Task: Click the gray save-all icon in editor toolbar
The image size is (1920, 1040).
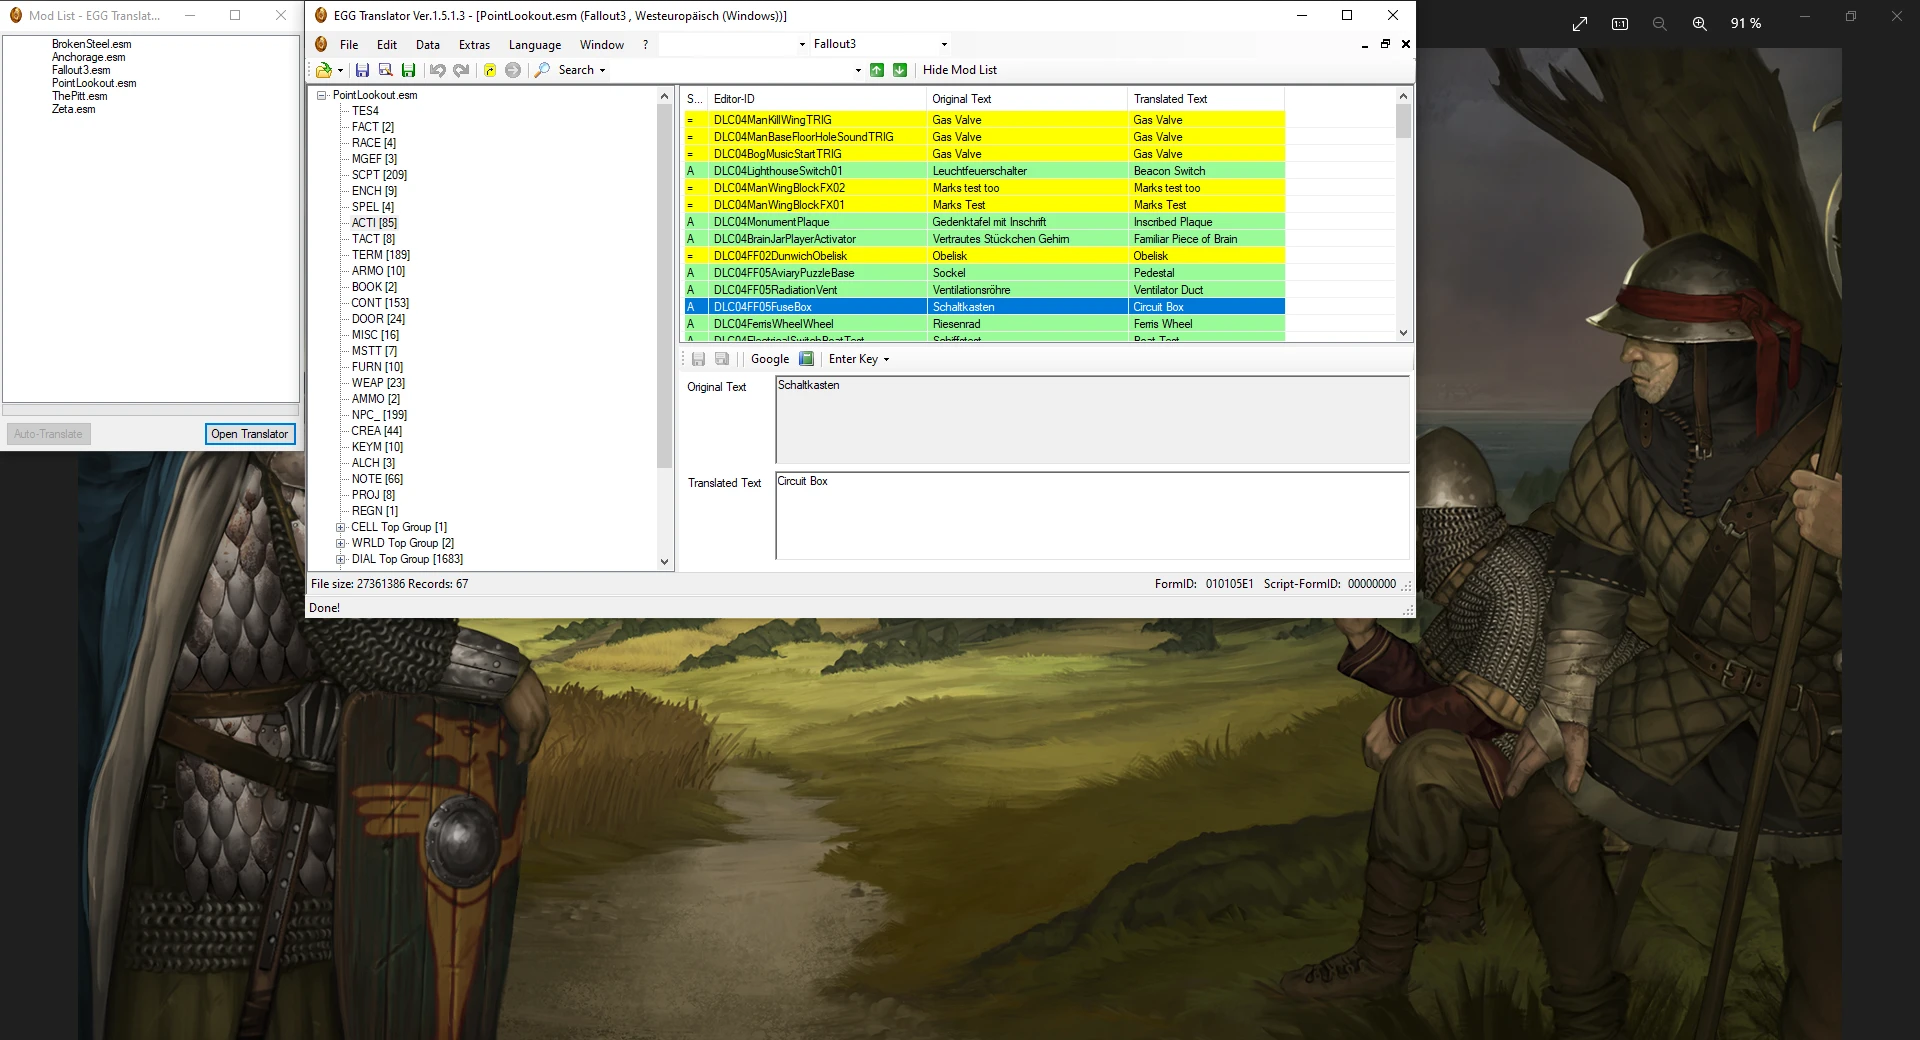Action: pos(722,359)
